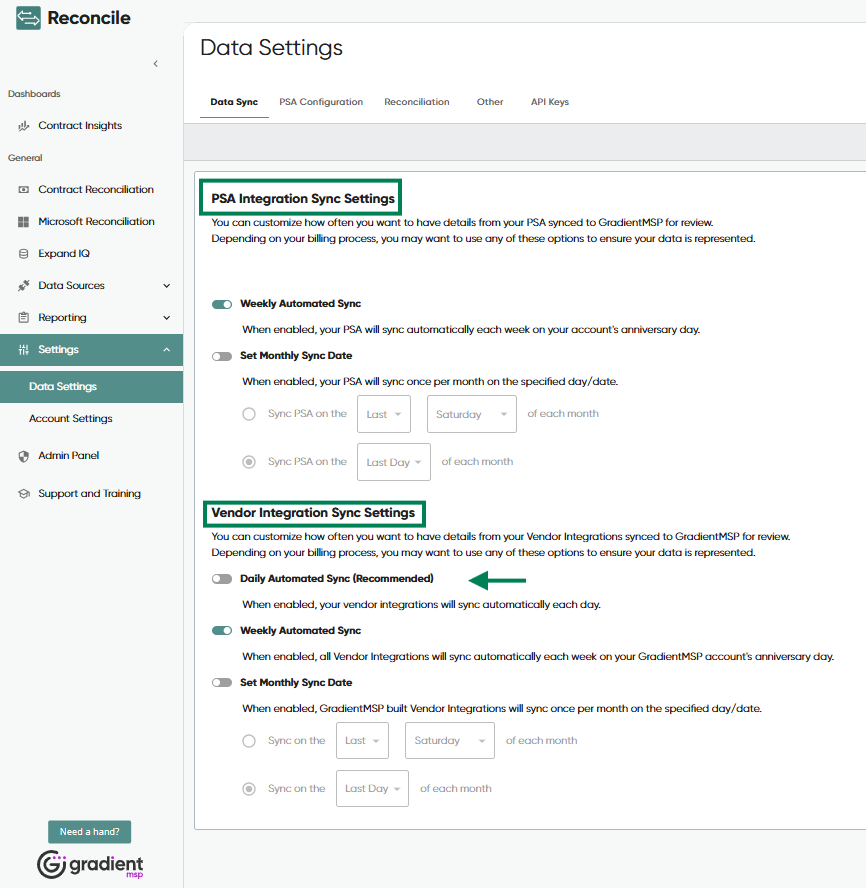Click the Microsoft Reconciliation grid icon
The image size is (866, 888).
click(23, 221)
